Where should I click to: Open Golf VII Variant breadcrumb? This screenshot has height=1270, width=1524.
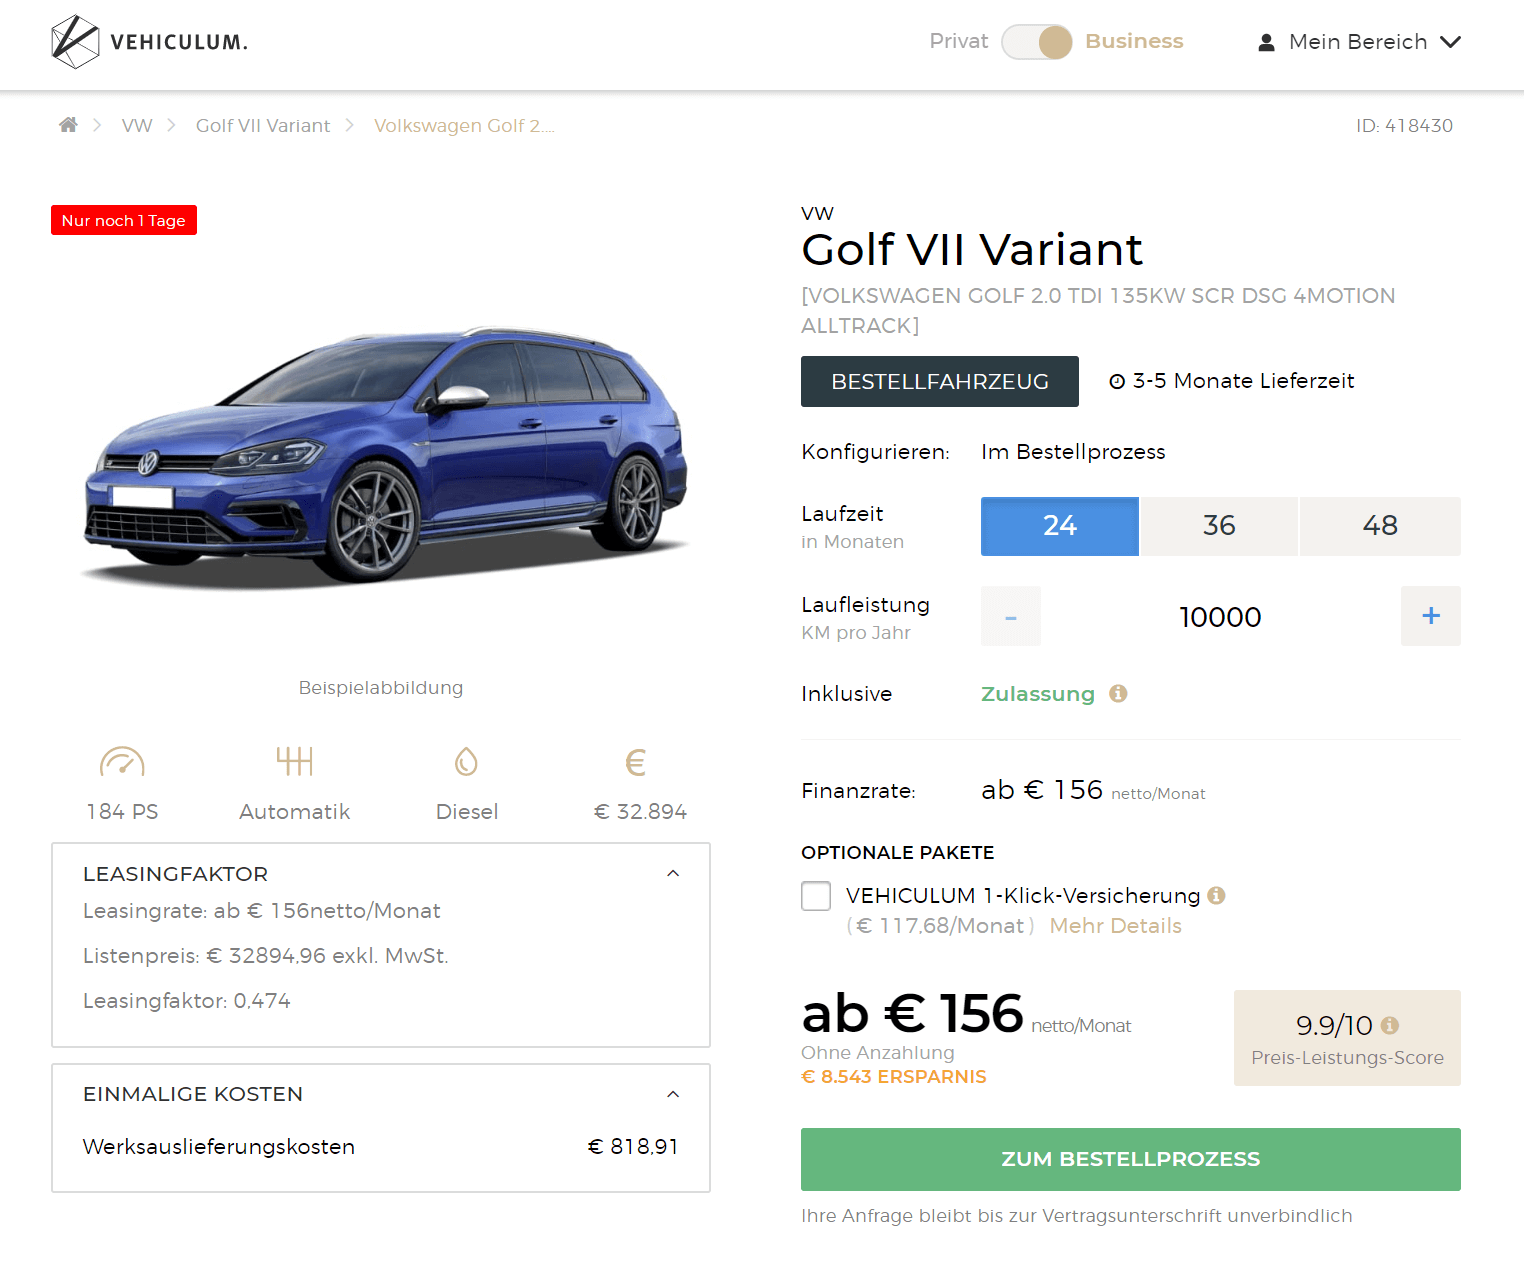263,125
